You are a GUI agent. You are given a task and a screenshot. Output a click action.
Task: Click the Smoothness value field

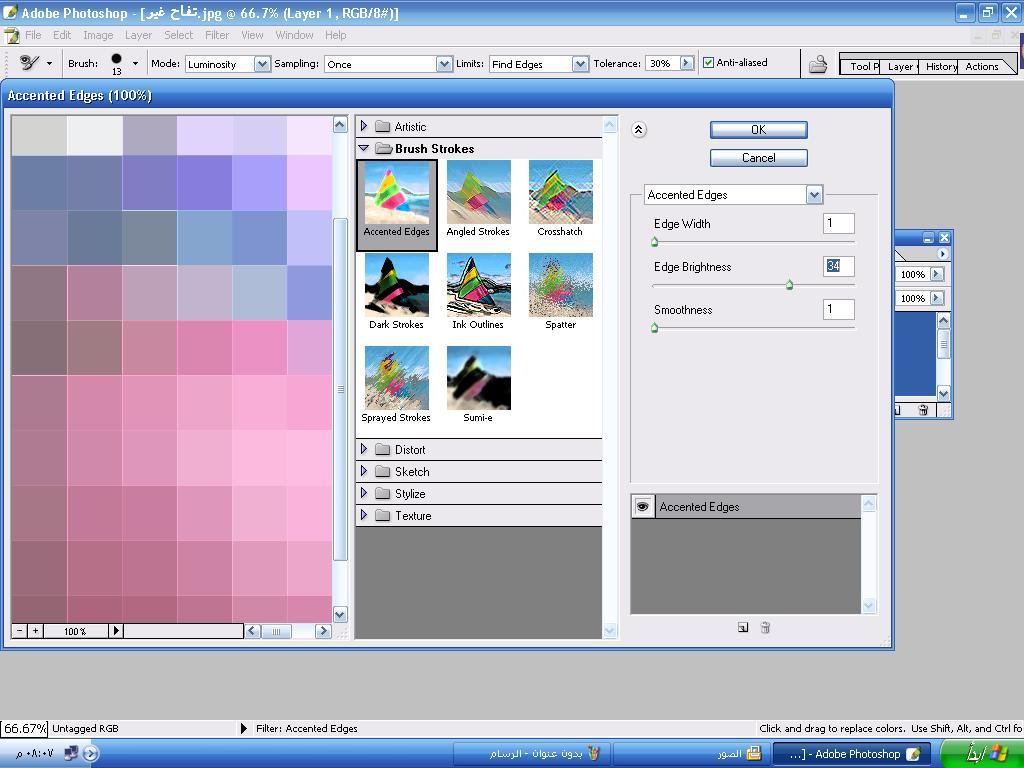pos(839,309)
